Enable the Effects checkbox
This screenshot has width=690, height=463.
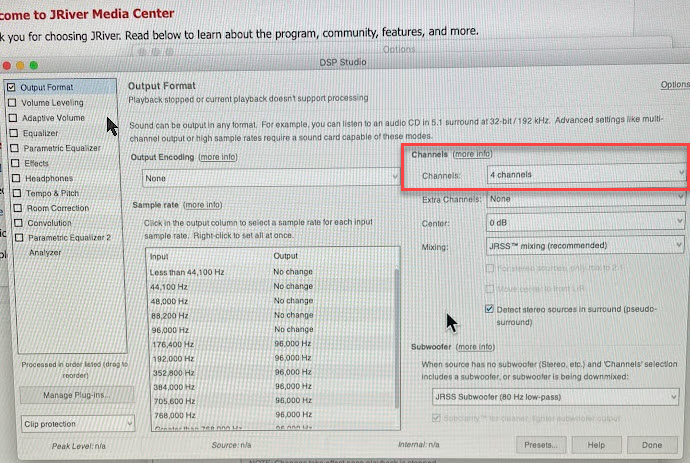(15, 163)
